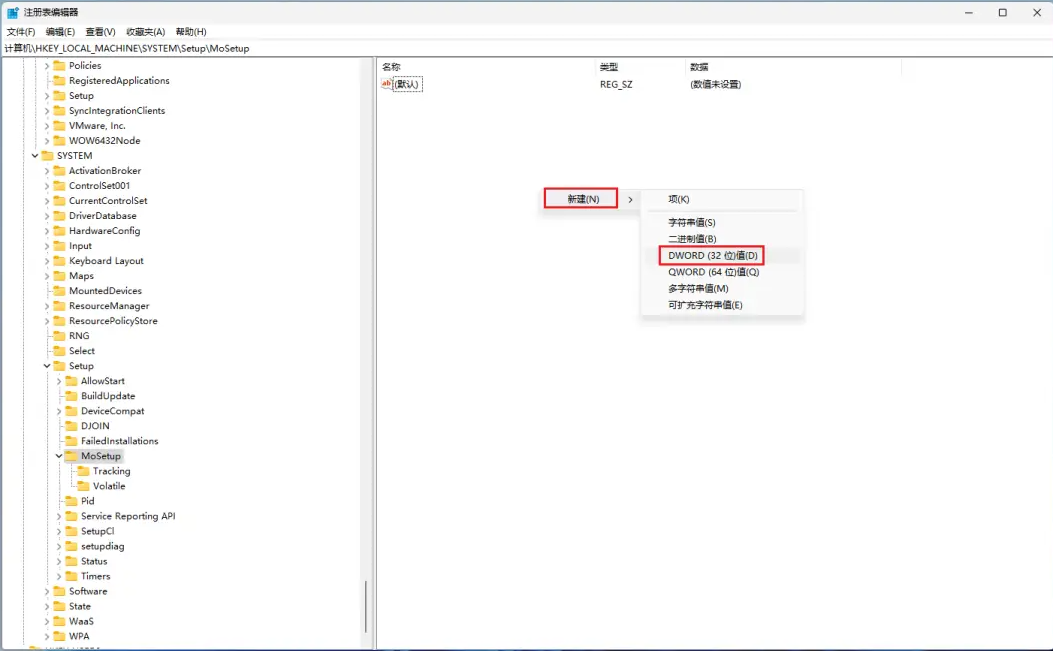Open the 查看(V) menu
Screen dimensions: 1053x651
click(x=101, y=32)
